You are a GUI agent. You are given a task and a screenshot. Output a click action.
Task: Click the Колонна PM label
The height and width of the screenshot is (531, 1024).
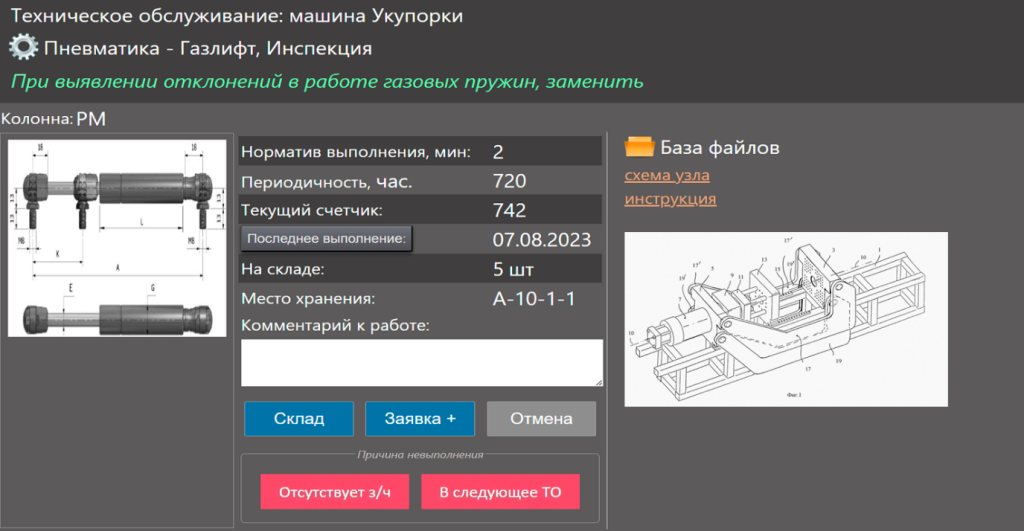coord(90,119)
